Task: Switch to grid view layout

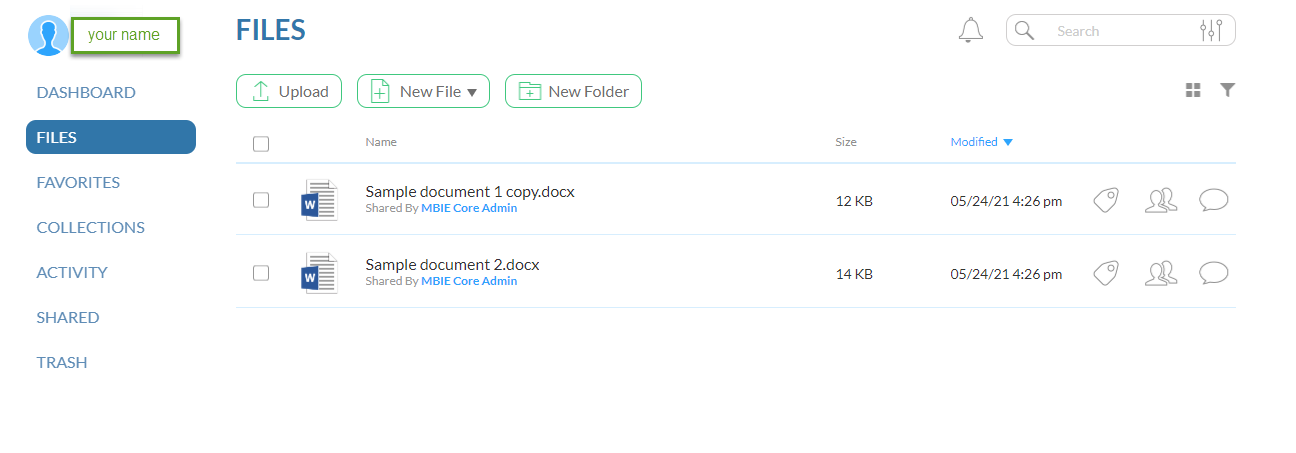Action: pyautogui.click(x=1193, y=91)
